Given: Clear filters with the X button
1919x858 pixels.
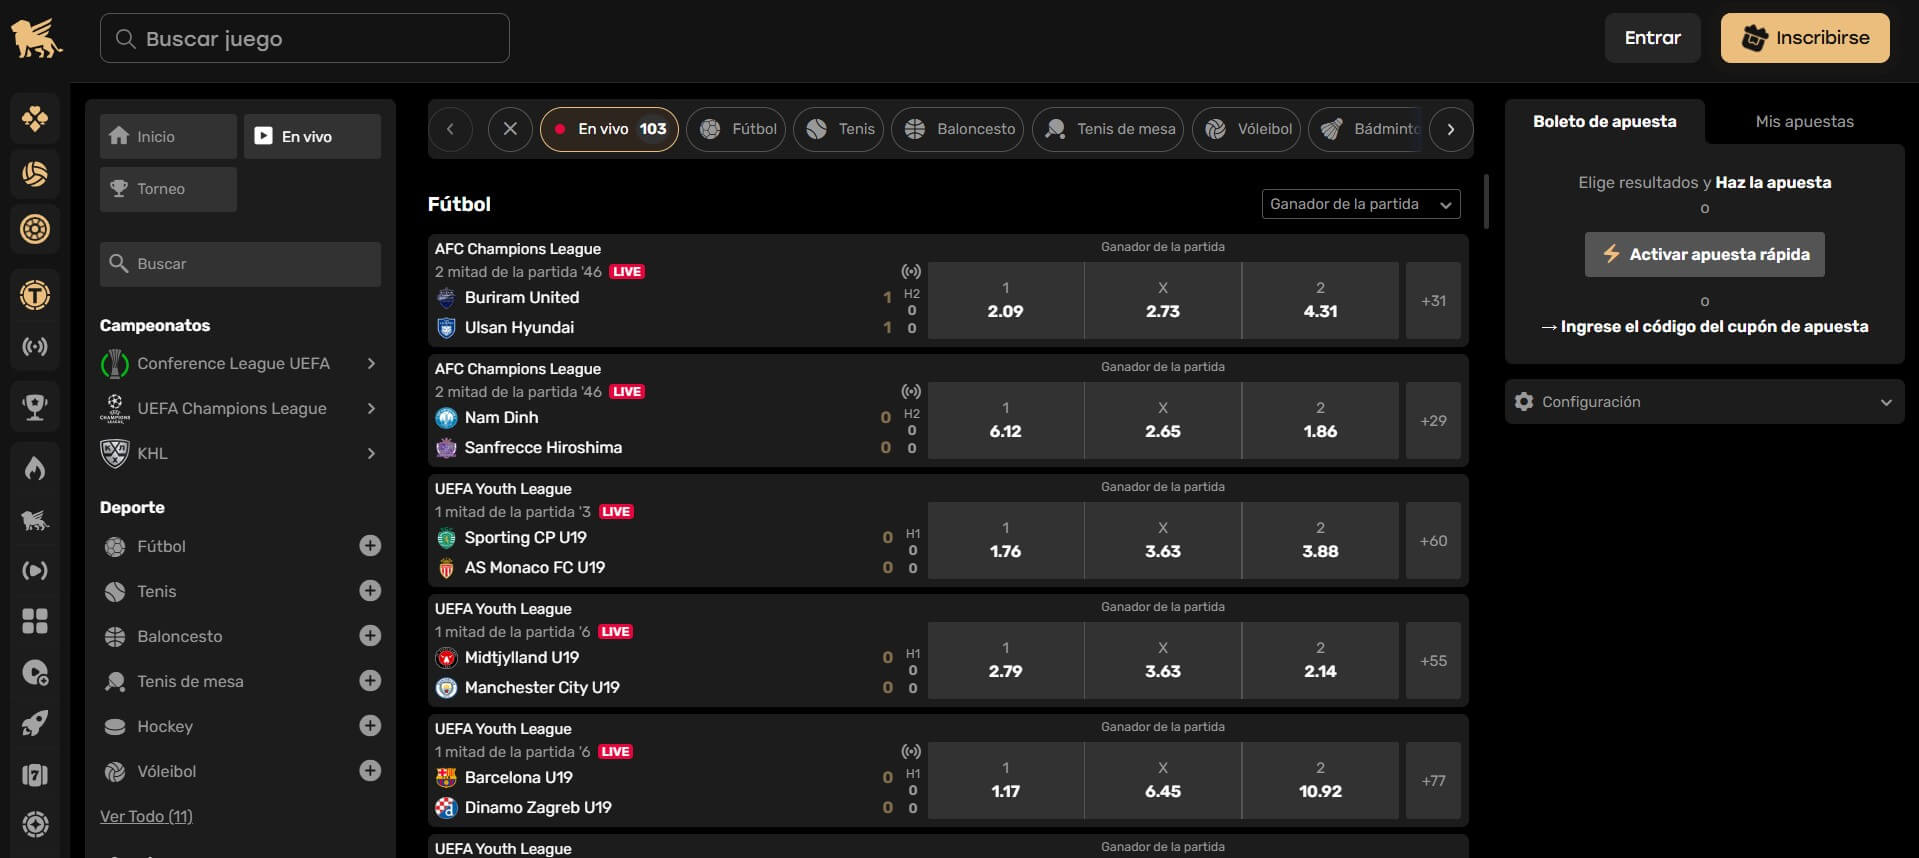Looking at the screenshot, I should tap(510, 129).
